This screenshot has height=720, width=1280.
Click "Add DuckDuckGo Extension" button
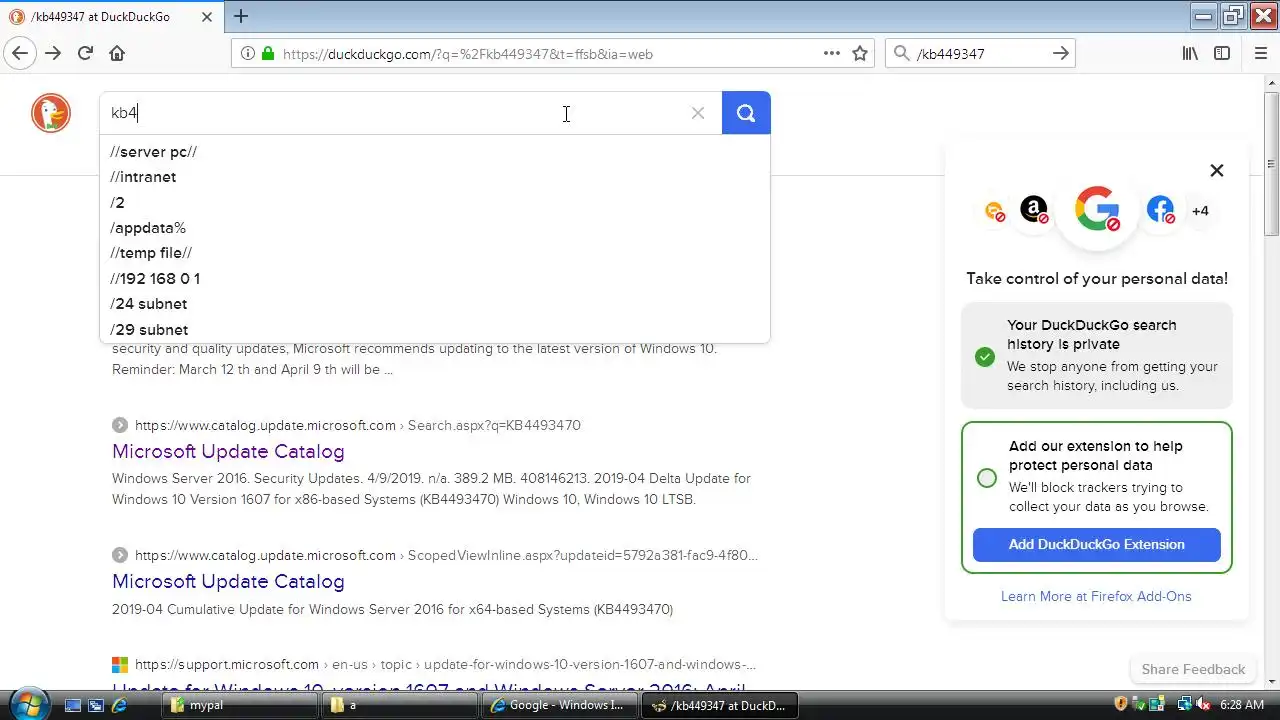point(1097,545)
